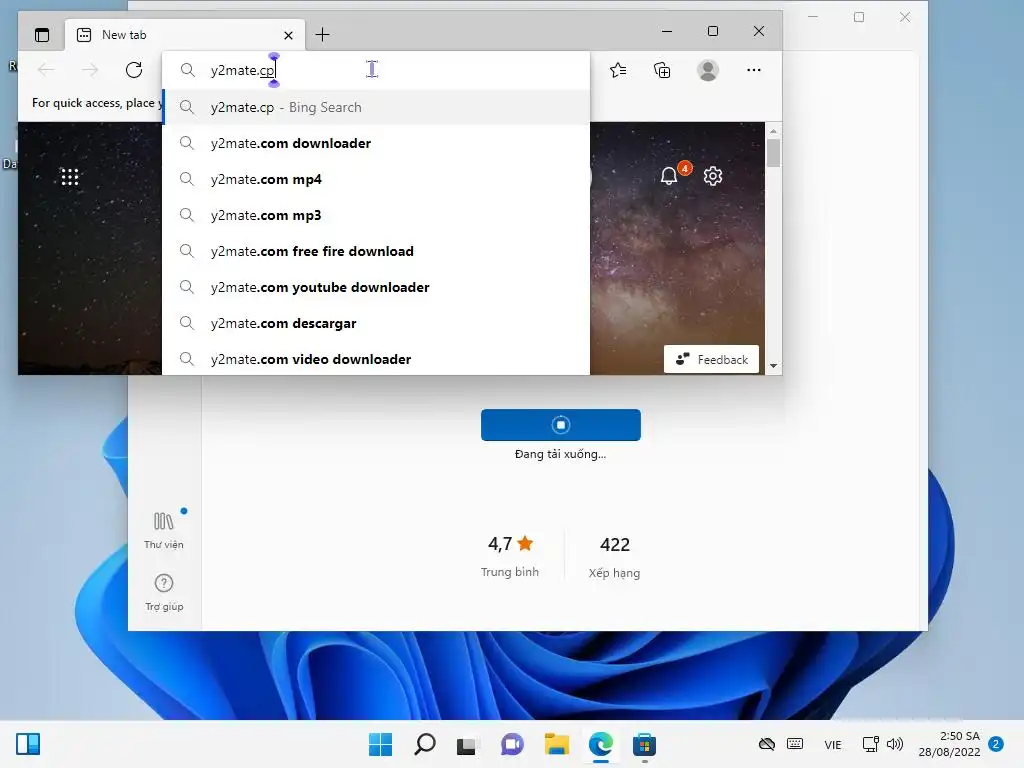Open Chat app on the taskbar
This screenshot has width=1024, height=768.
click(513, 744)
